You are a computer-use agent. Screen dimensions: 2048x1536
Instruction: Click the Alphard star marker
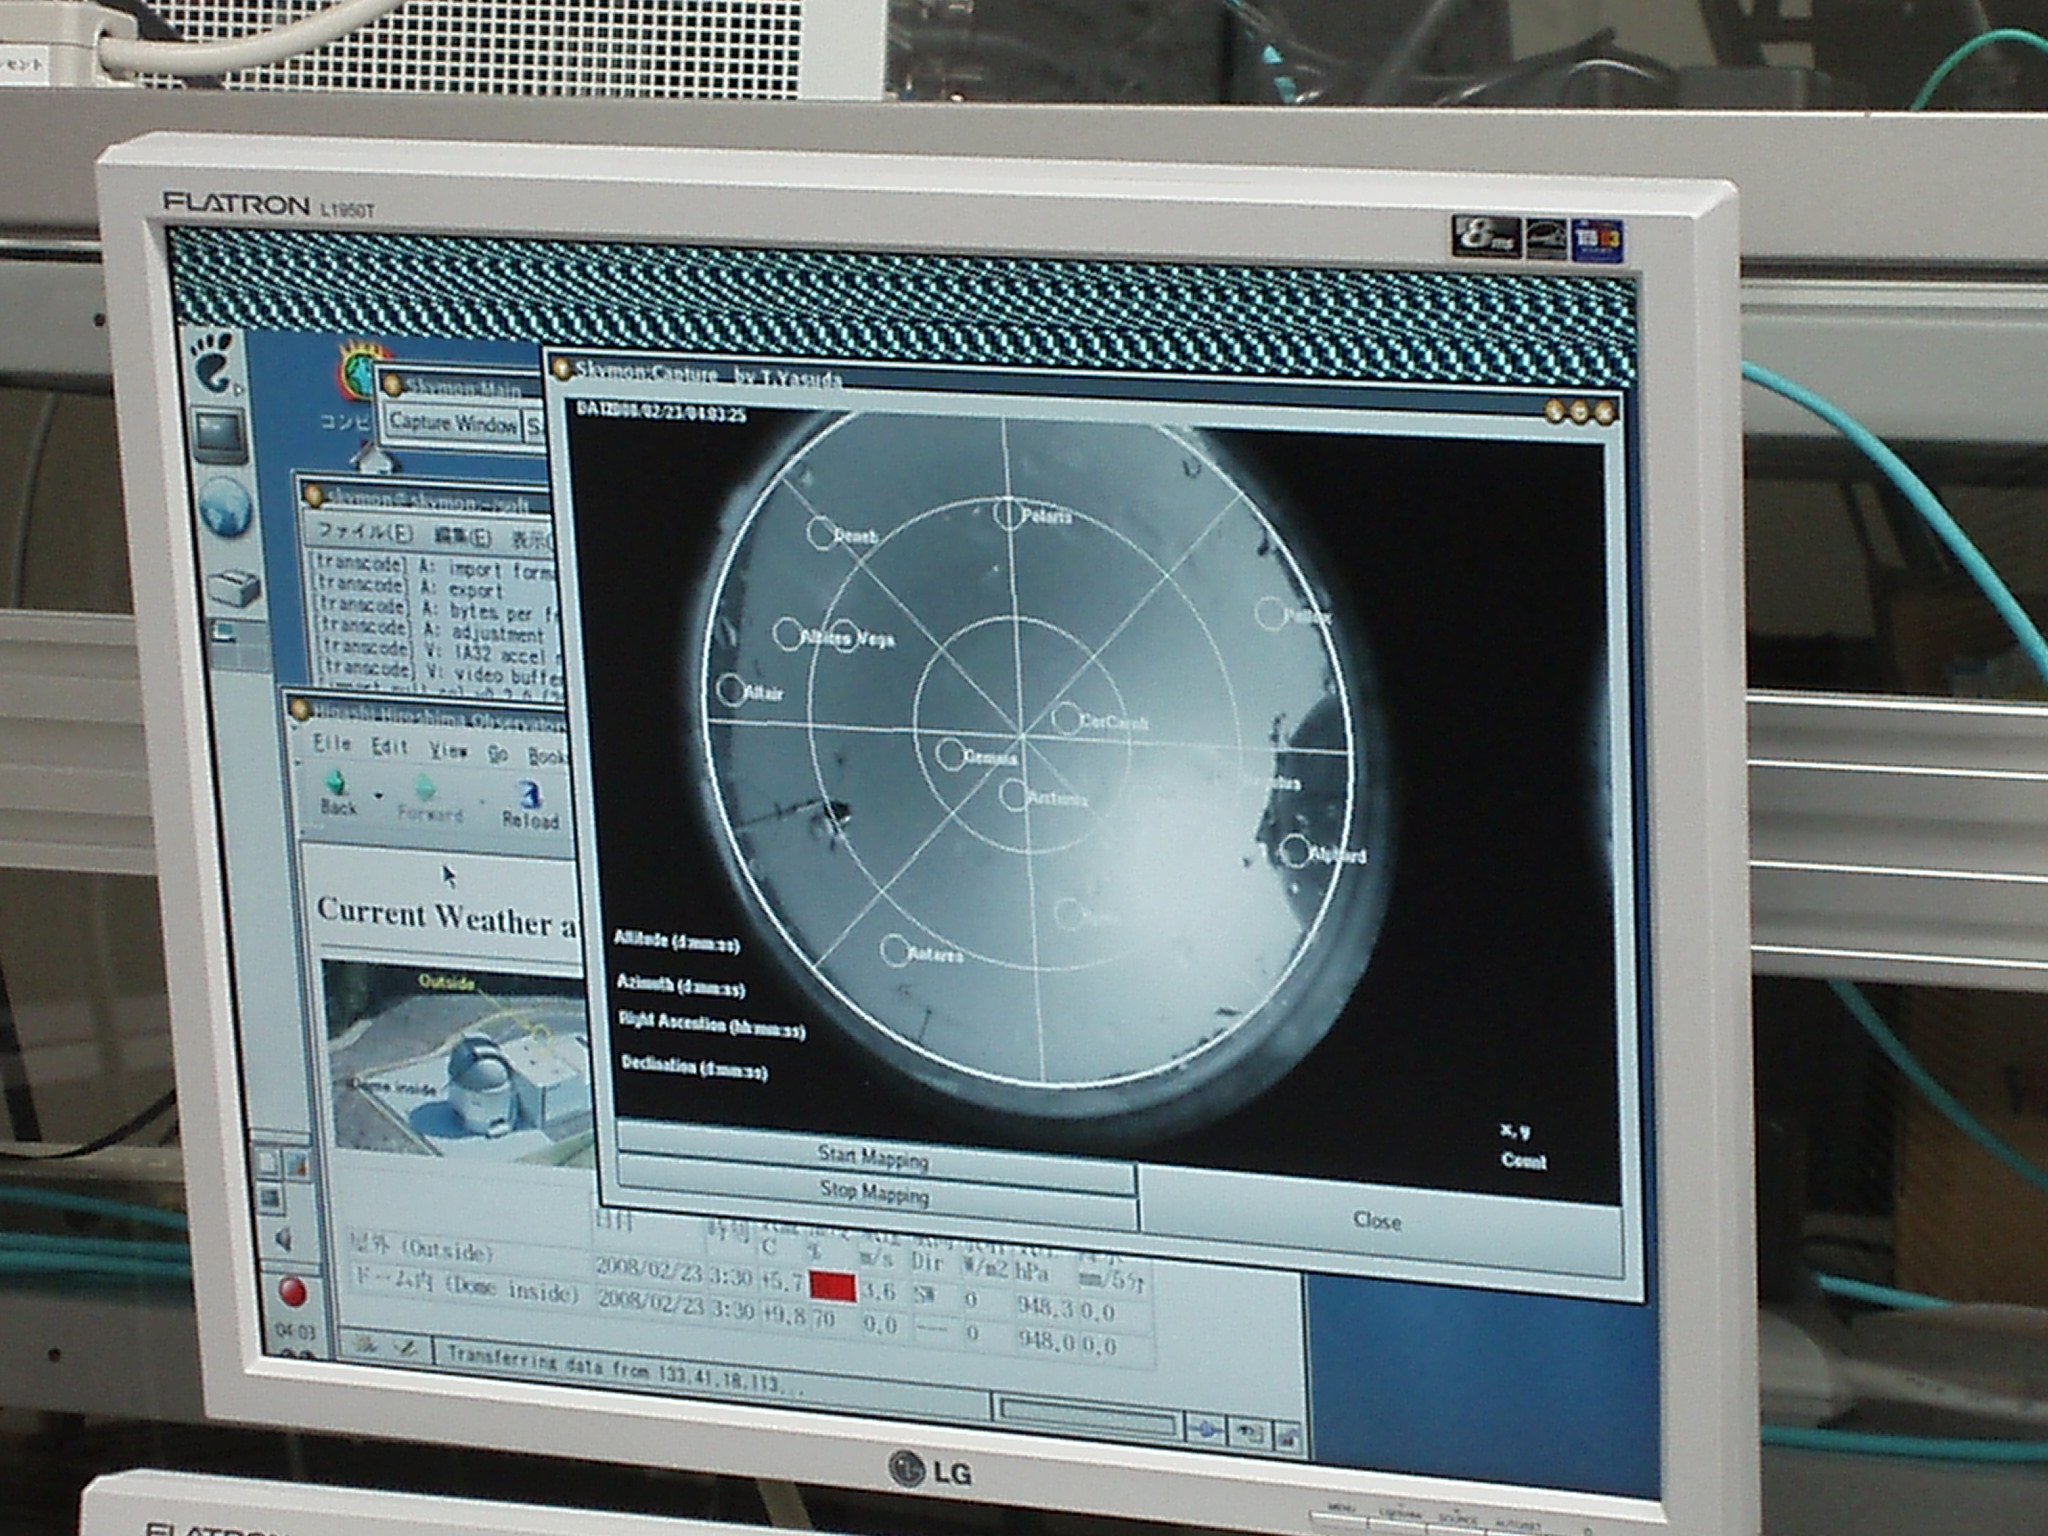tap(1294, 851)
